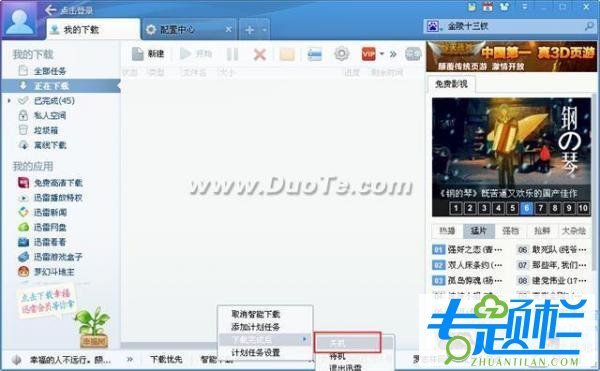The image size is (600, 371).
Task: Click the green play start-task toolbar icon
Action: click(x=186, y=54)
